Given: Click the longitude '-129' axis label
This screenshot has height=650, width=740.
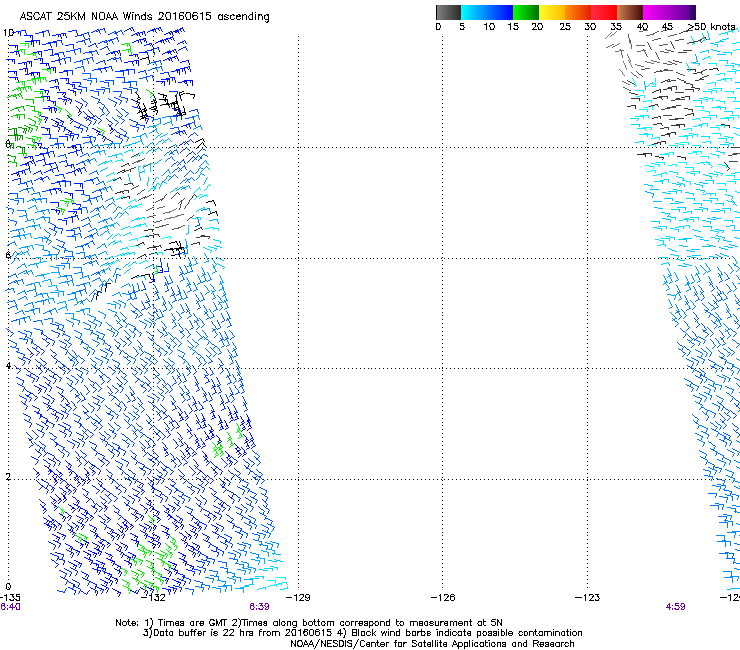Looking at the screenshot, I should tap(298, 598).
